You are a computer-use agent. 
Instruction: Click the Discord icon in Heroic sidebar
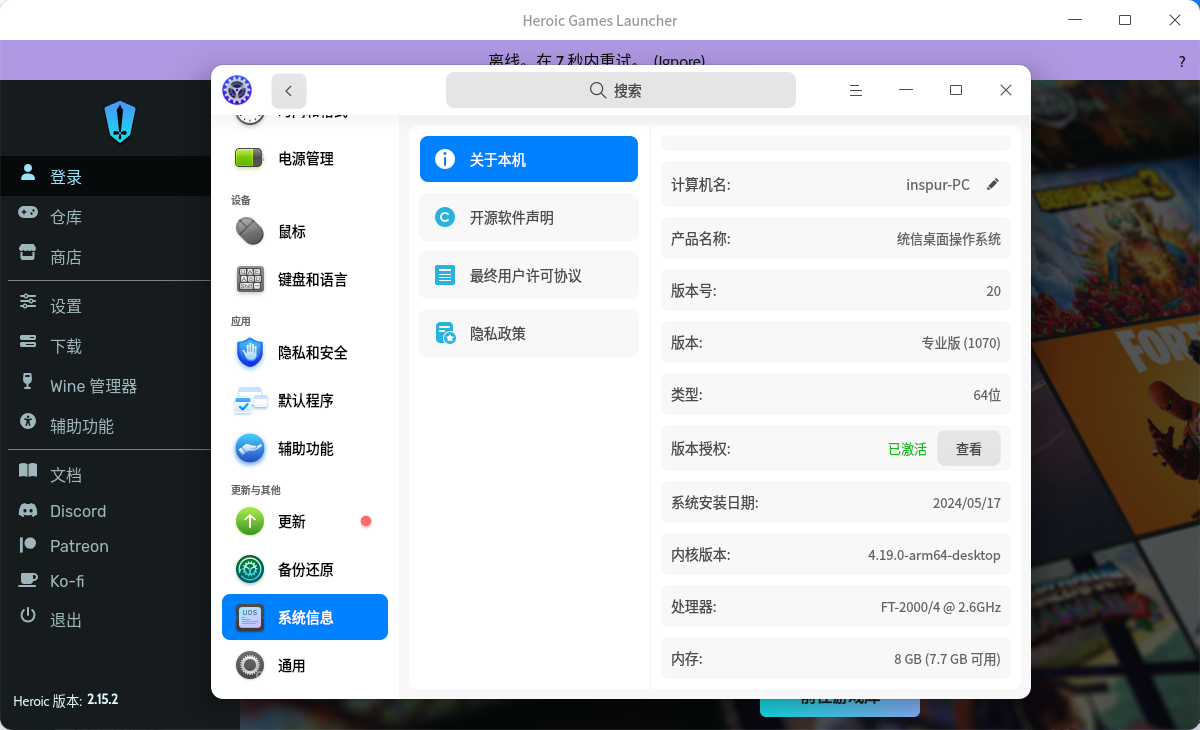[x=29, y=511]
